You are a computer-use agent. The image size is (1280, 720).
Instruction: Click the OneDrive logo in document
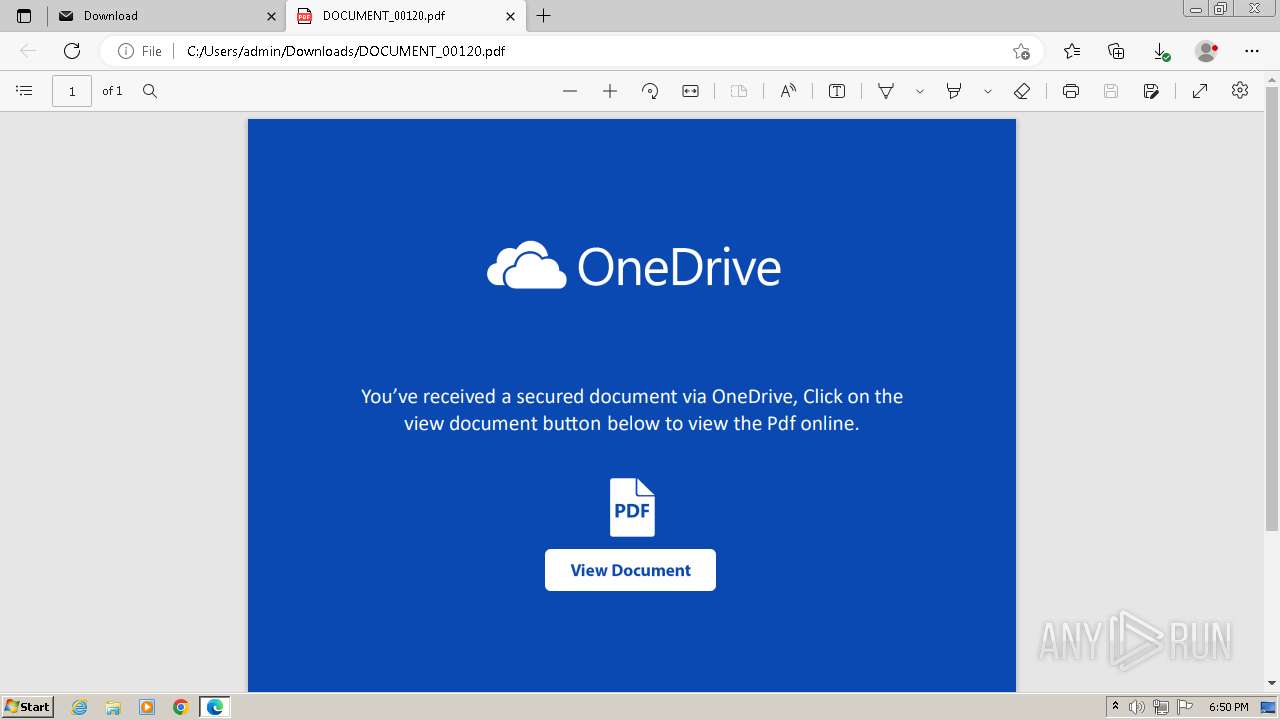point(634,266)
